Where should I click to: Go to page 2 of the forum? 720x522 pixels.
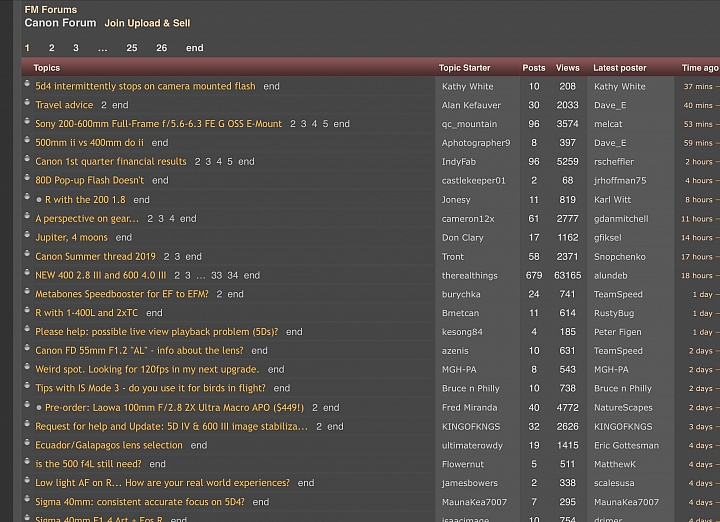pyautogui.click(x=51, y=48)
